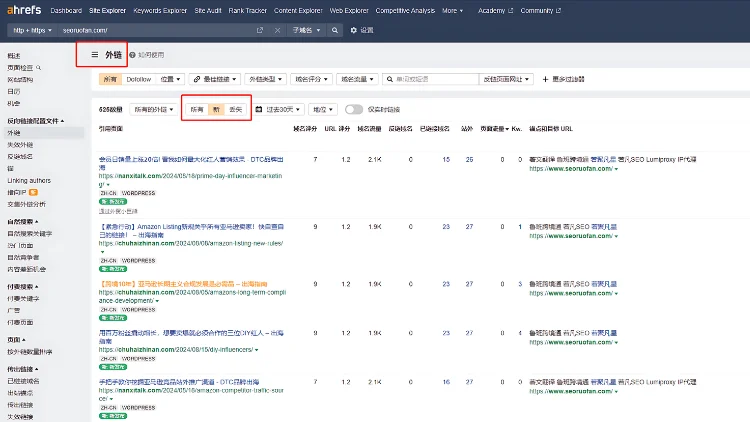Click the calendar icon on date filter

point(259,110)
